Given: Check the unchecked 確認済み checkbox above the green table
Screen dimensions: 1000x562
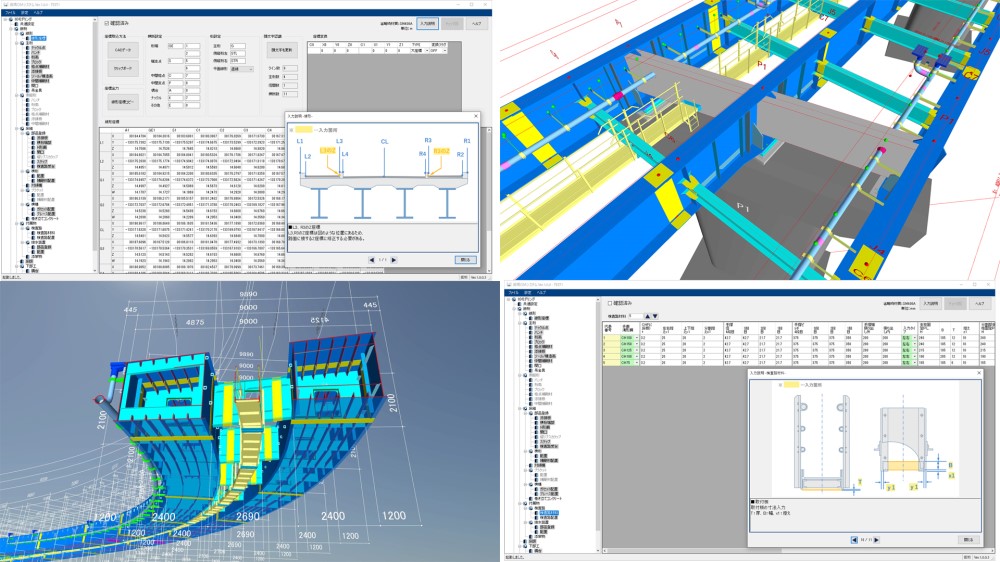Looking at the screenshot, I should (x=610, y=303).
